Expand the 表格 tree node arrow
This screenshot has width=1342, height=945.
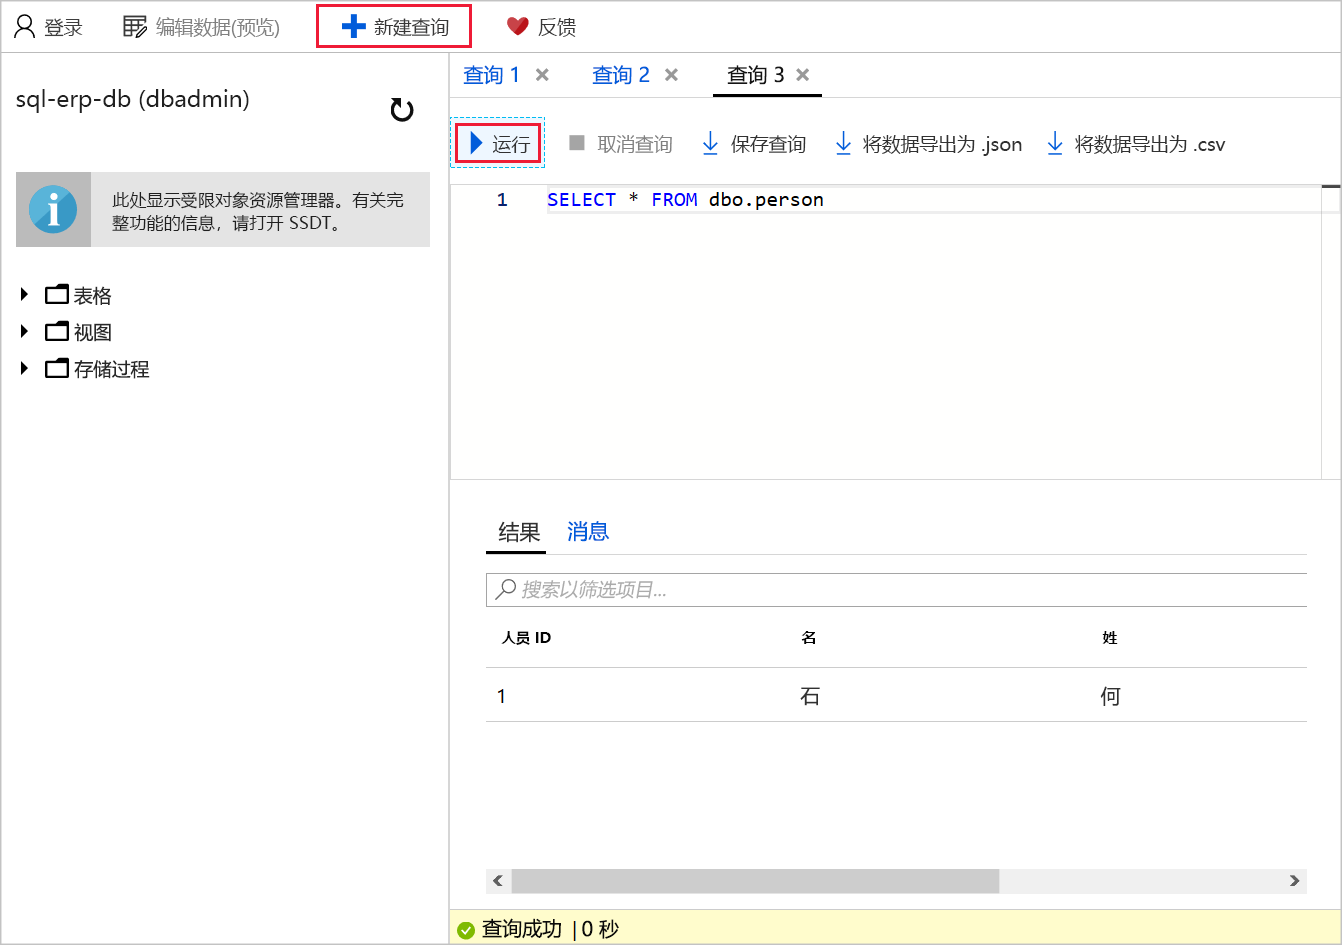[x=25, y=295]
